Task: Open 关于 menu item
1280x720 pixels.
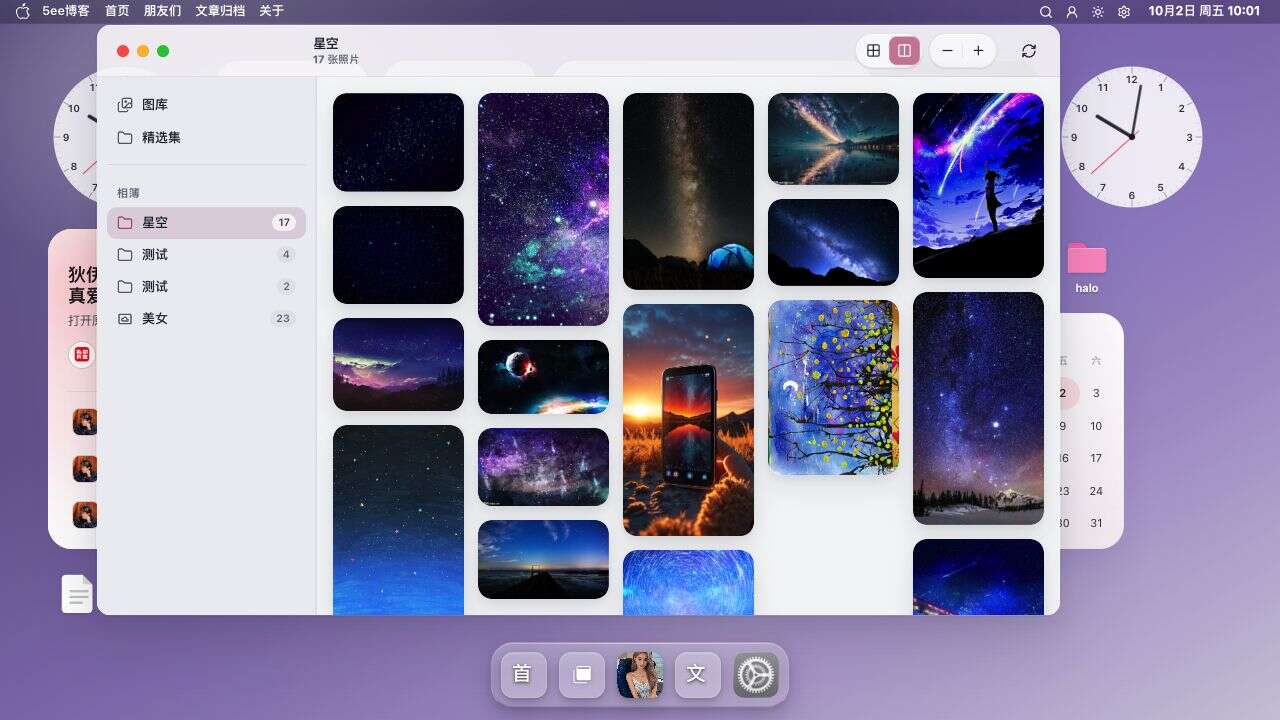Action: 271,11
